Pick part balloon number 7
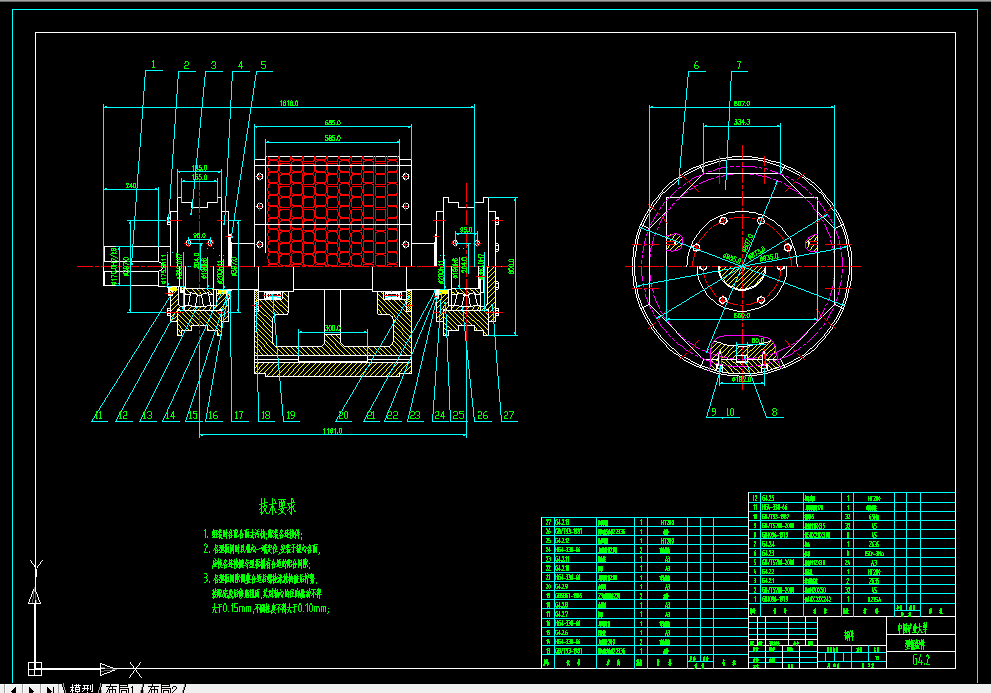991x693 pixels. click(x=739, y=65)
